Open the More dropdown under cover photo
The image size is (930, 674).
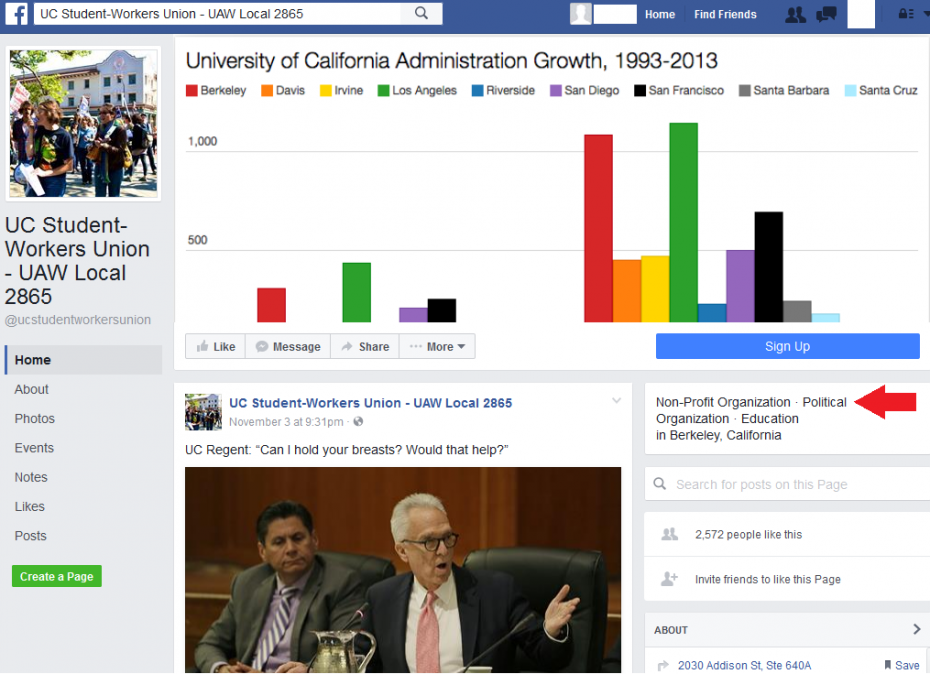pos(437,346)
